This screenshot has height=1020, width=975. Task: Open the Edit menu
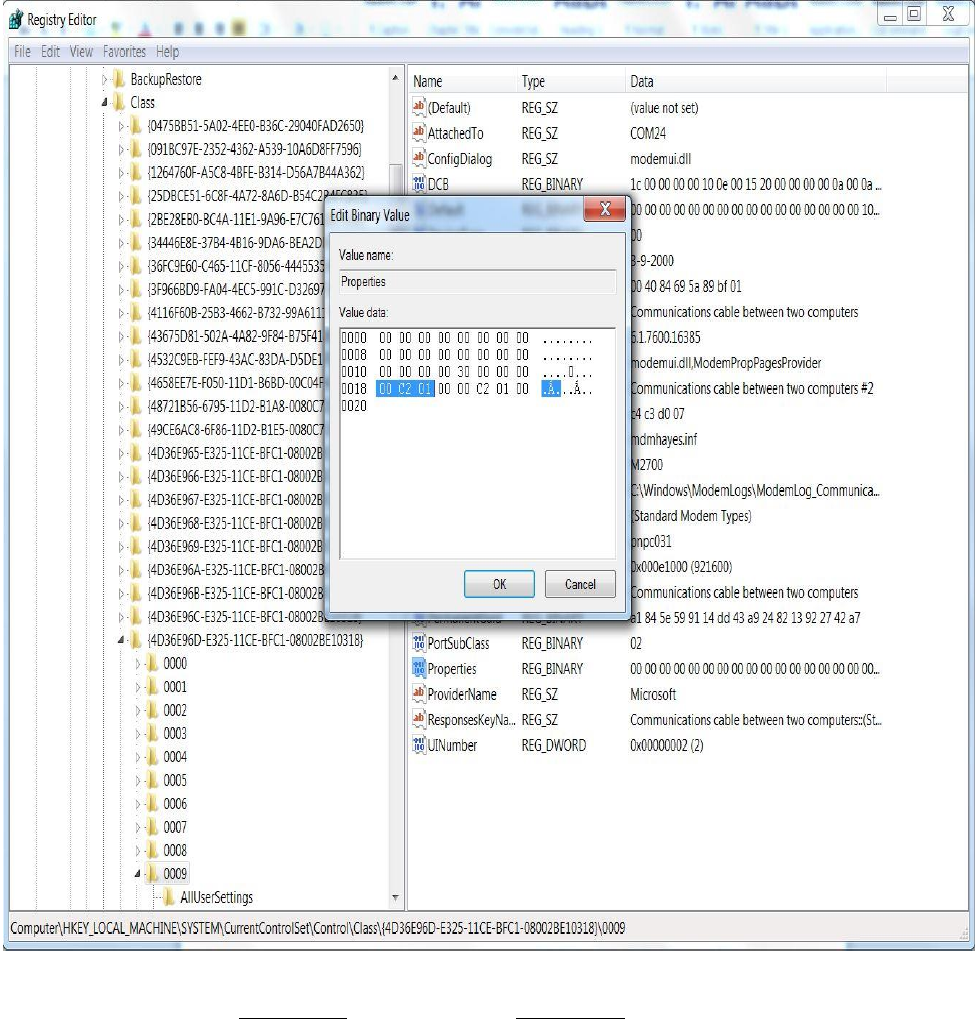point(50,51)
